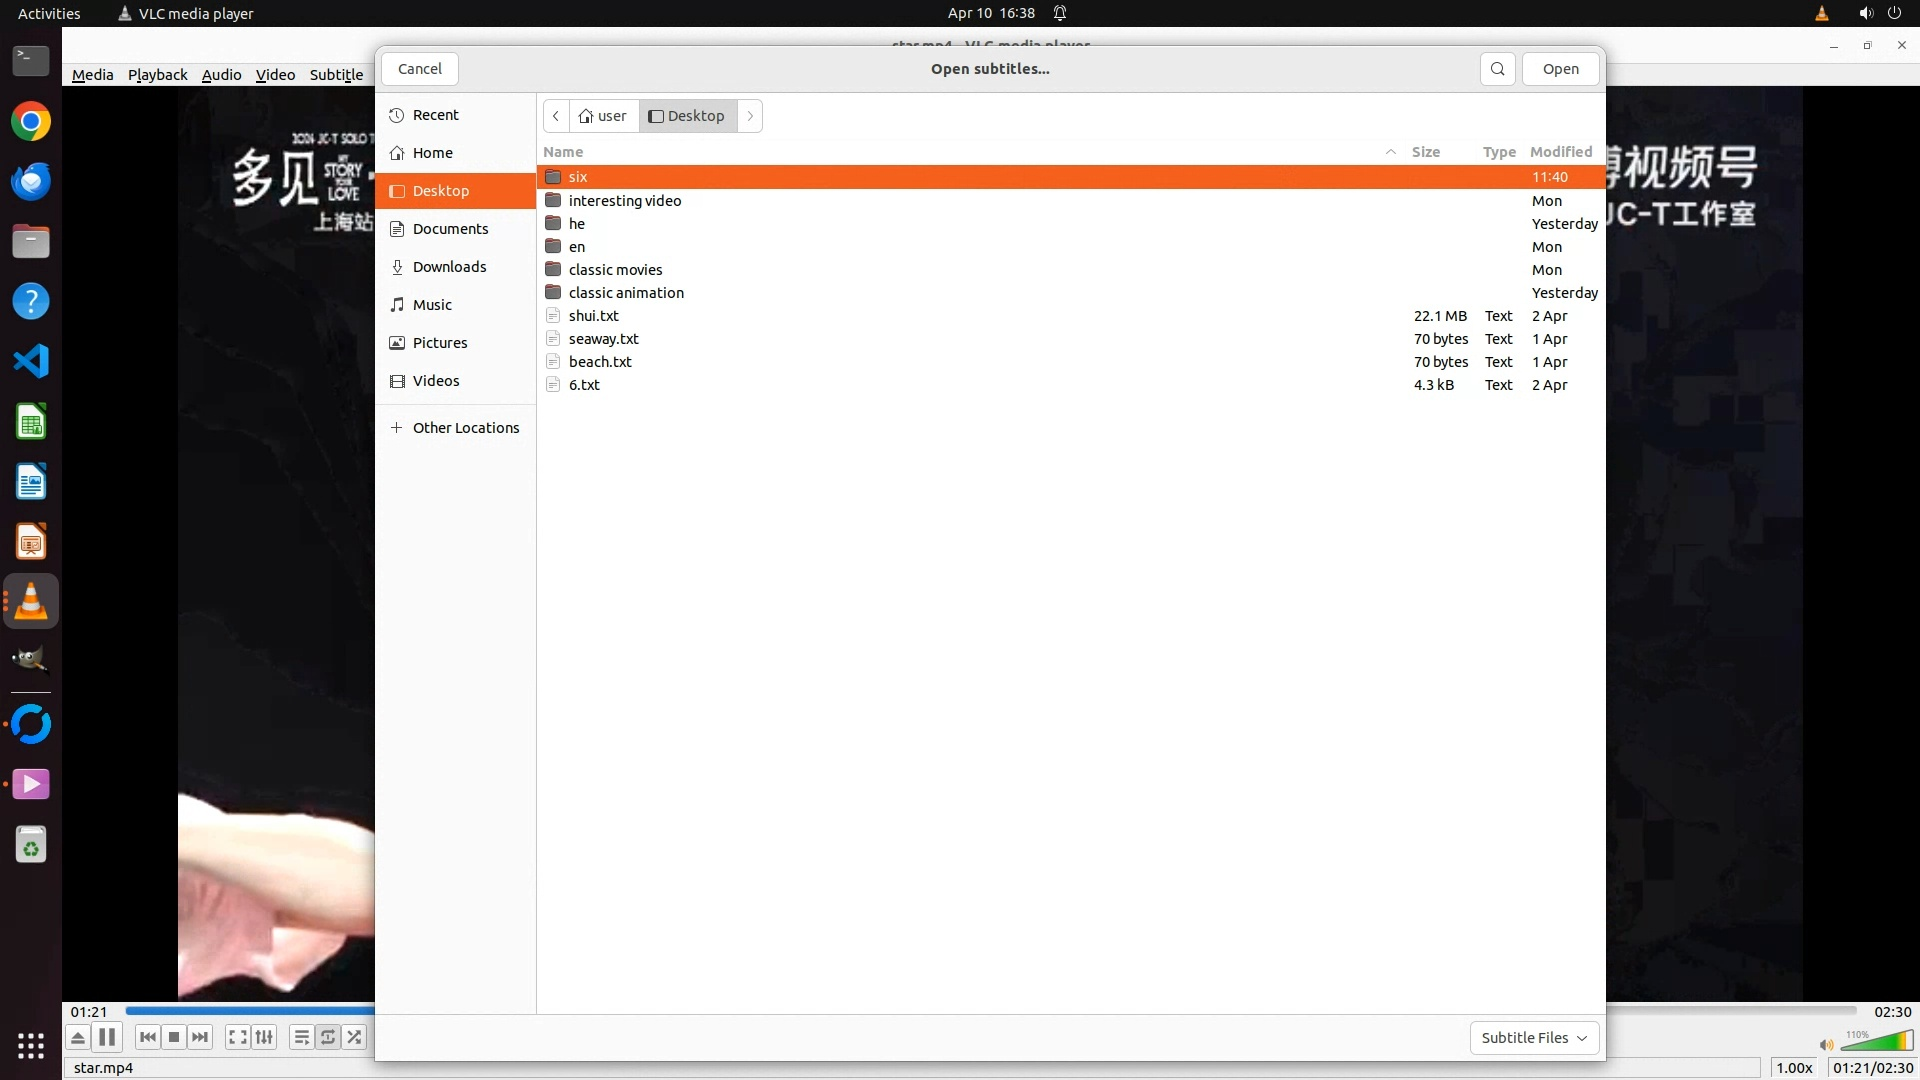Pause the video playback
Screen dimensions: 1920x1080
coord(107,1037)
